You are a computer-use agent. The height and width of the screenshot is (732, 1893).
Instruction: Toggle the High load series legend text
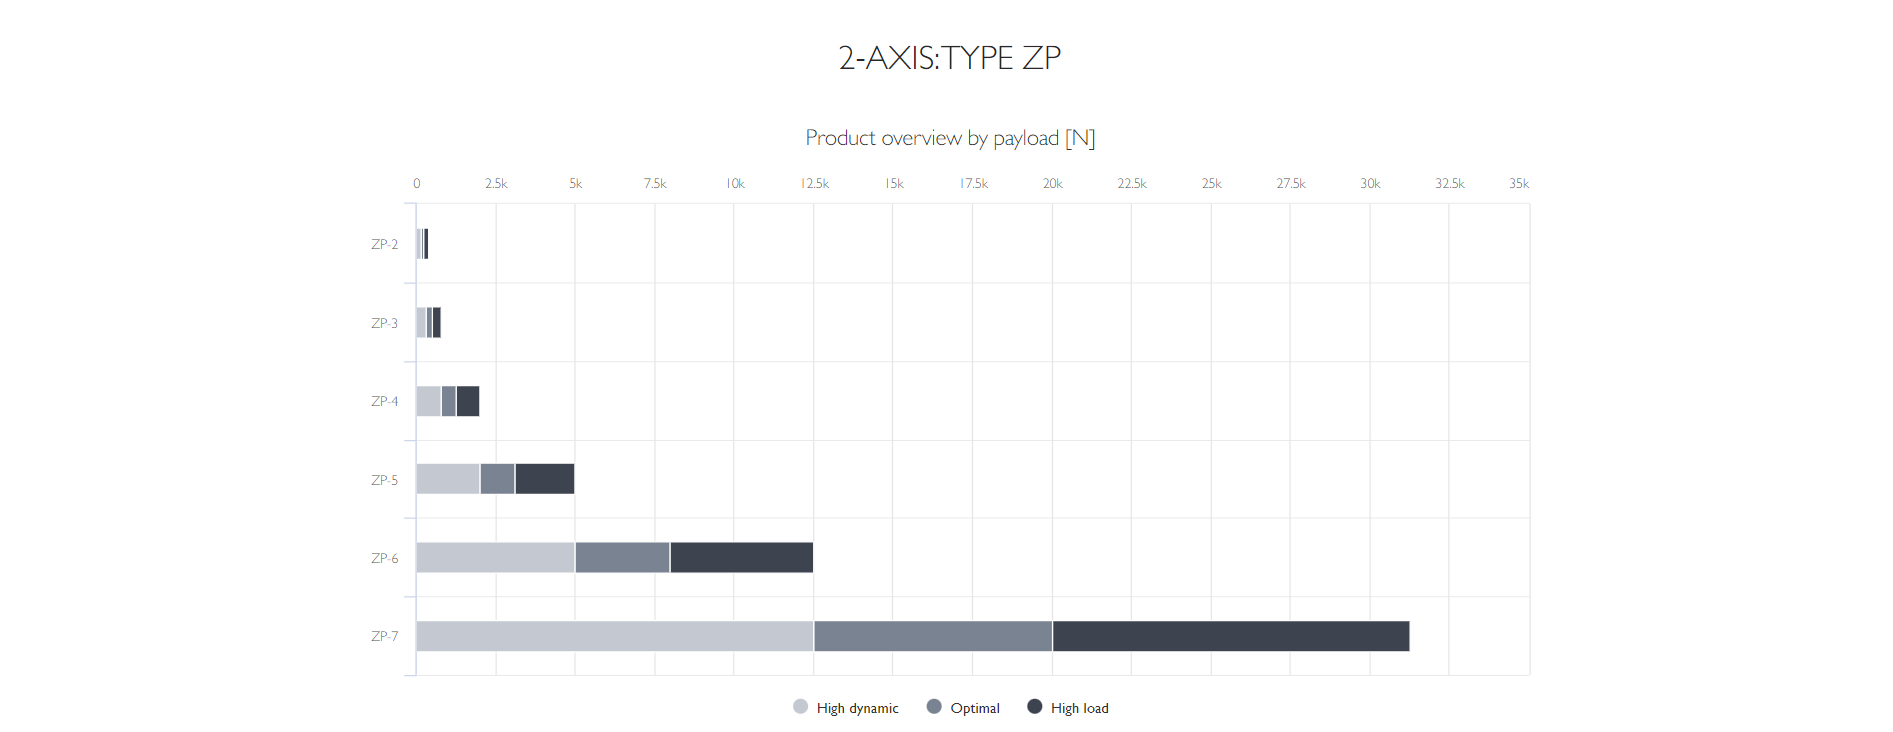(x=1079, y=708)
